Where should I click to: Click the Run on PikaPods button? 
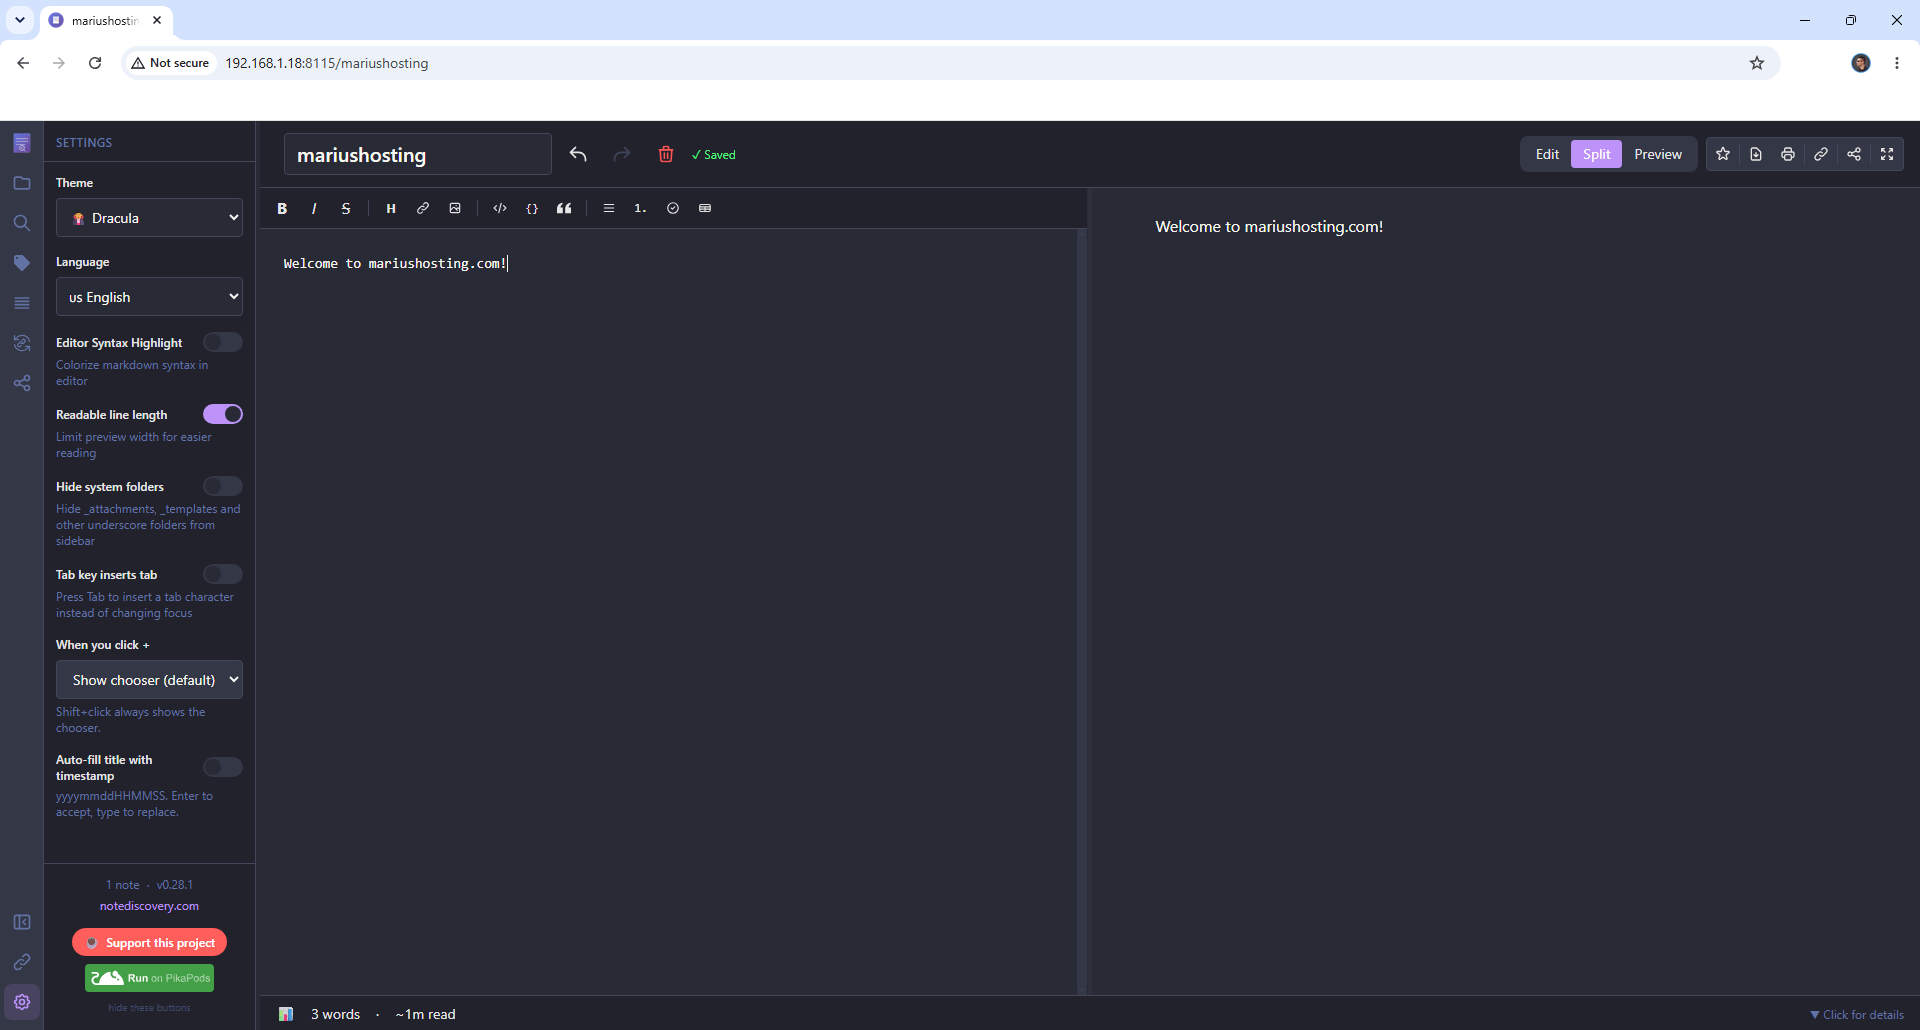point(149,978)
